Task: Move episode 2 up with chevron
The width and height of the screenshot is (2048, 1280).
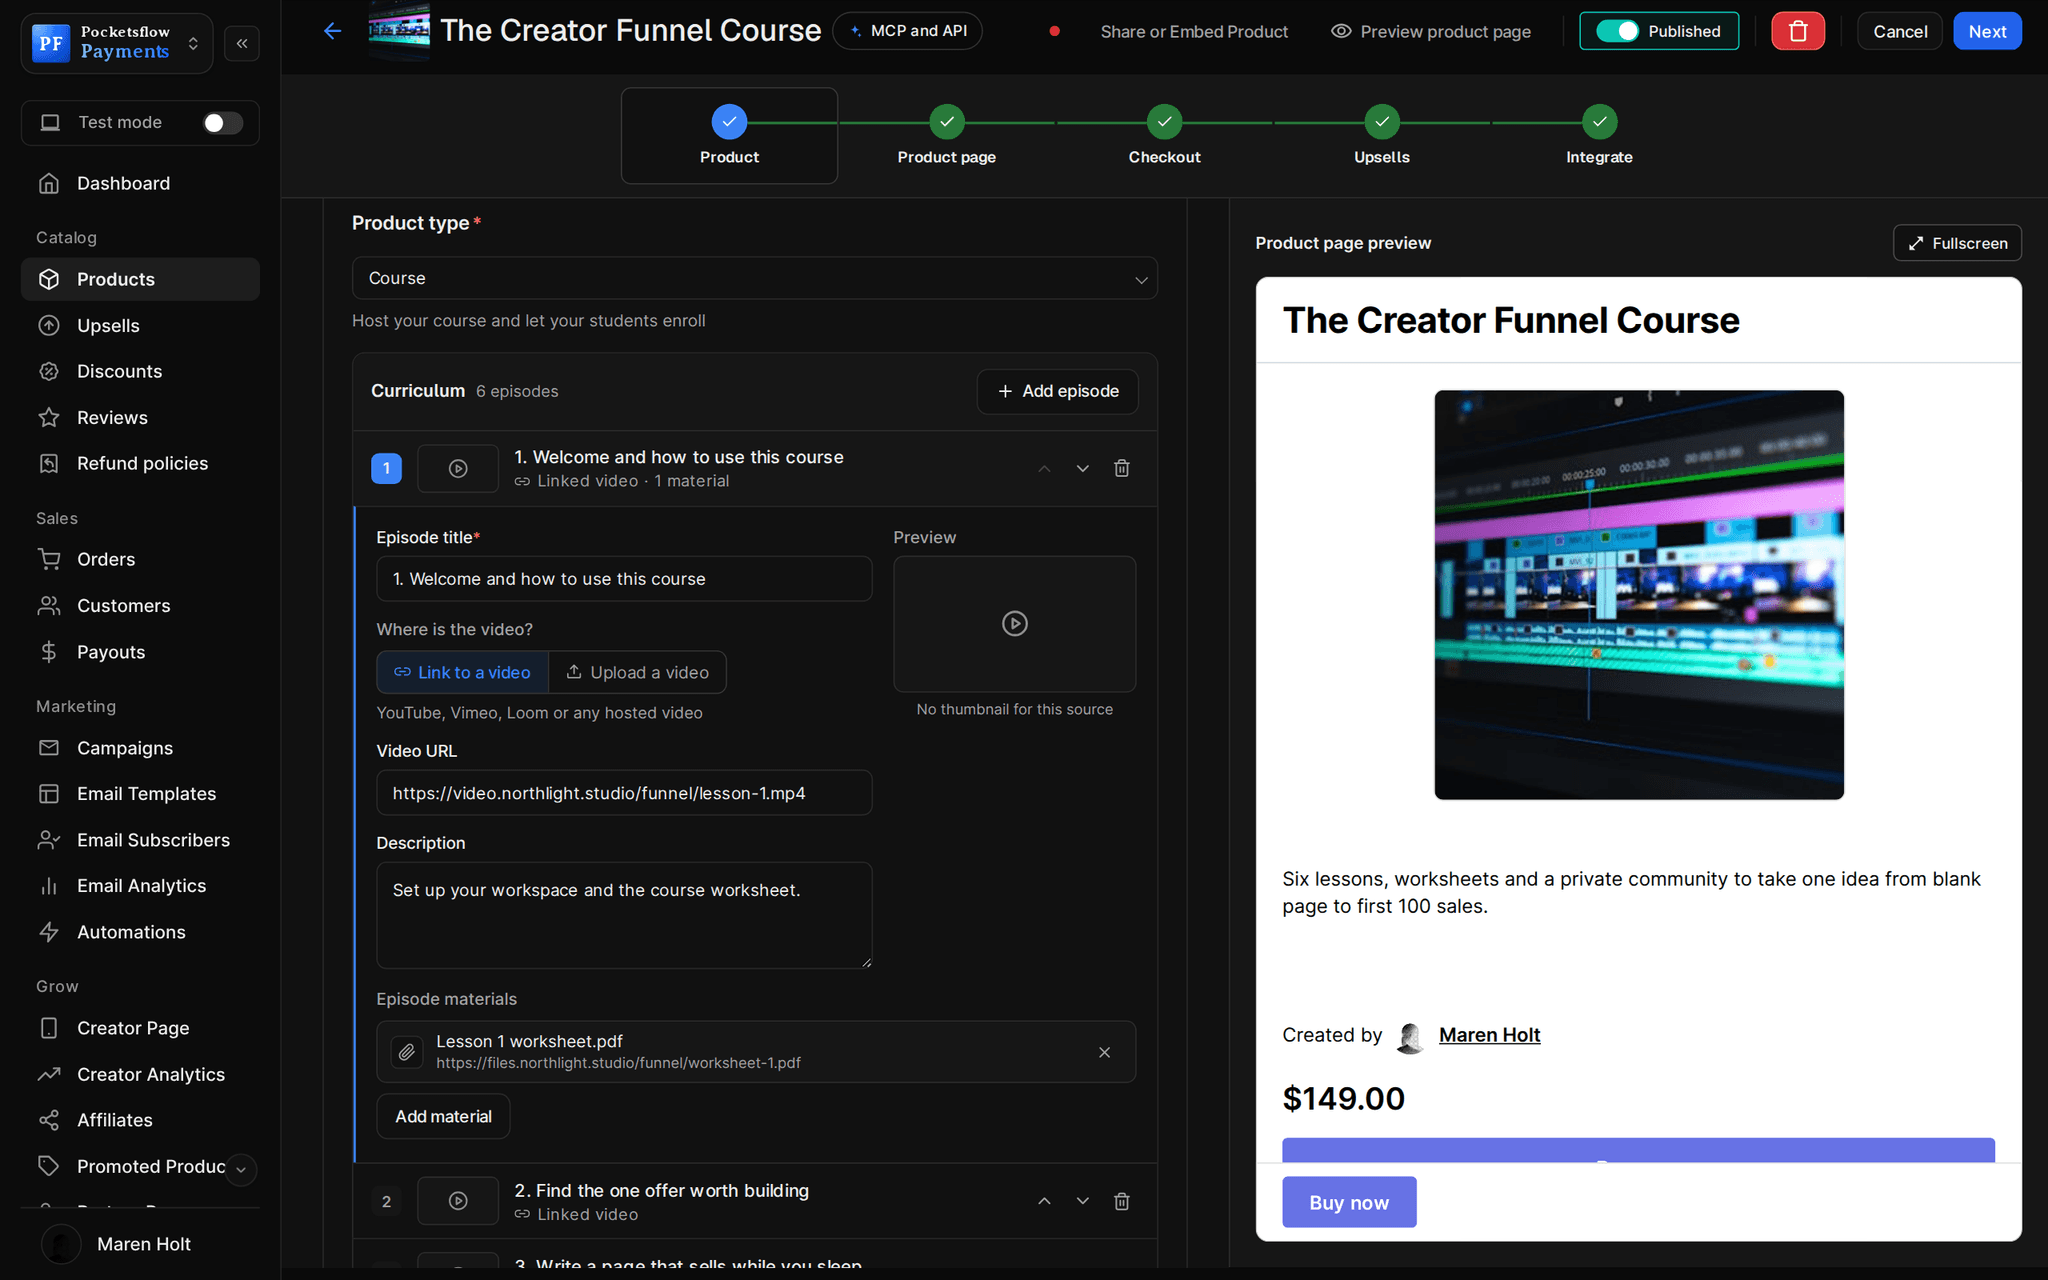Action: pos(1044,1201)
